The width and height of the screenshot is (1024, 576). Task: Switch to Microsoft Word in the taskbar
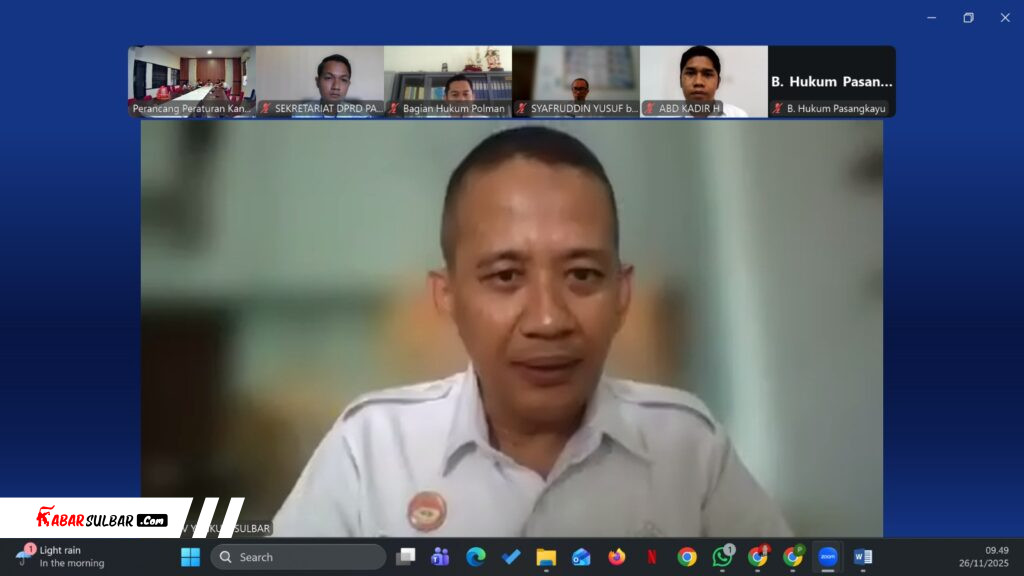pyautogui.click(x=863, y=557)
